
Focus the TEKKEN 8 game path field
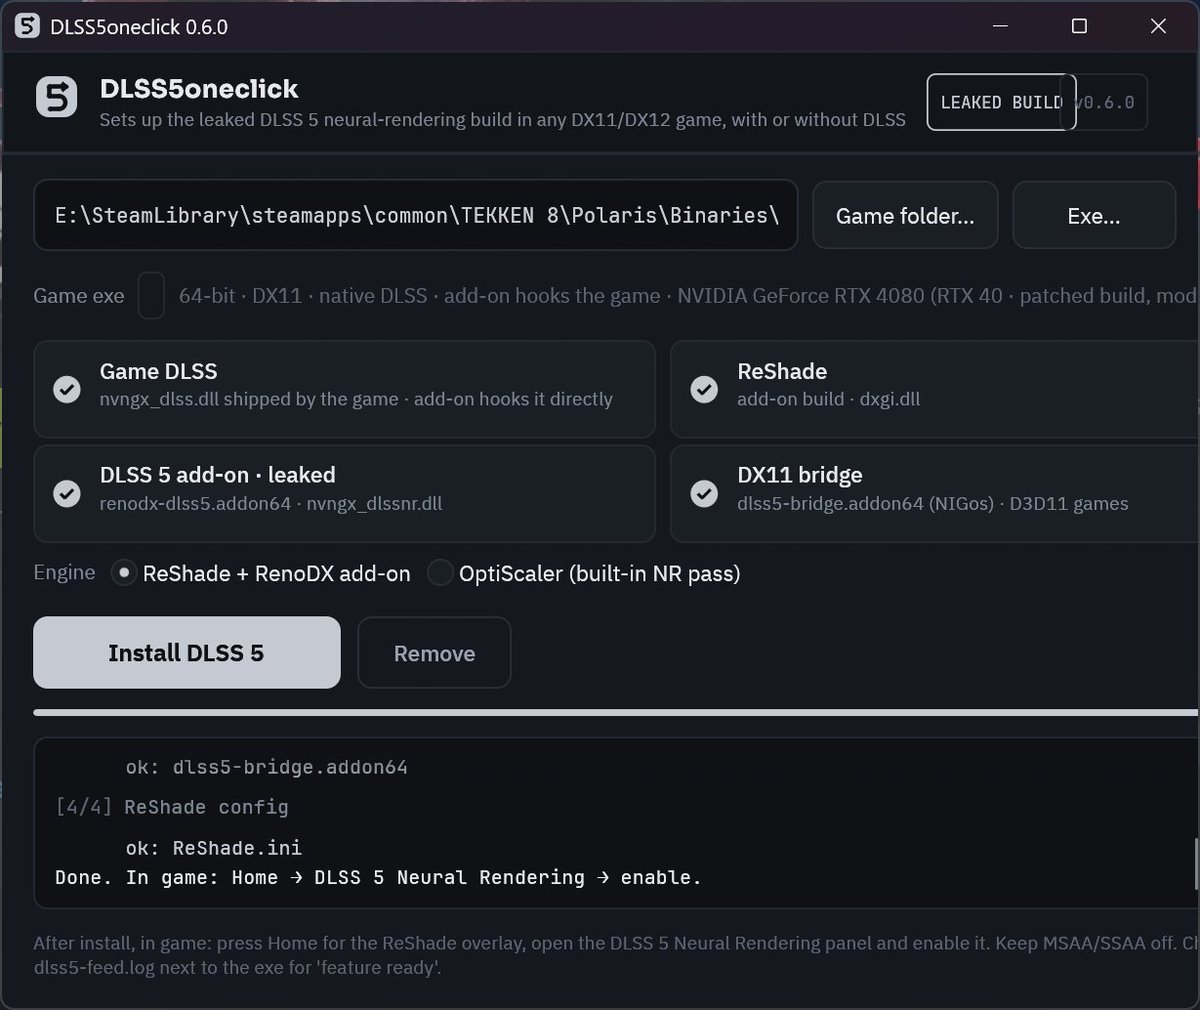point(416,215)
